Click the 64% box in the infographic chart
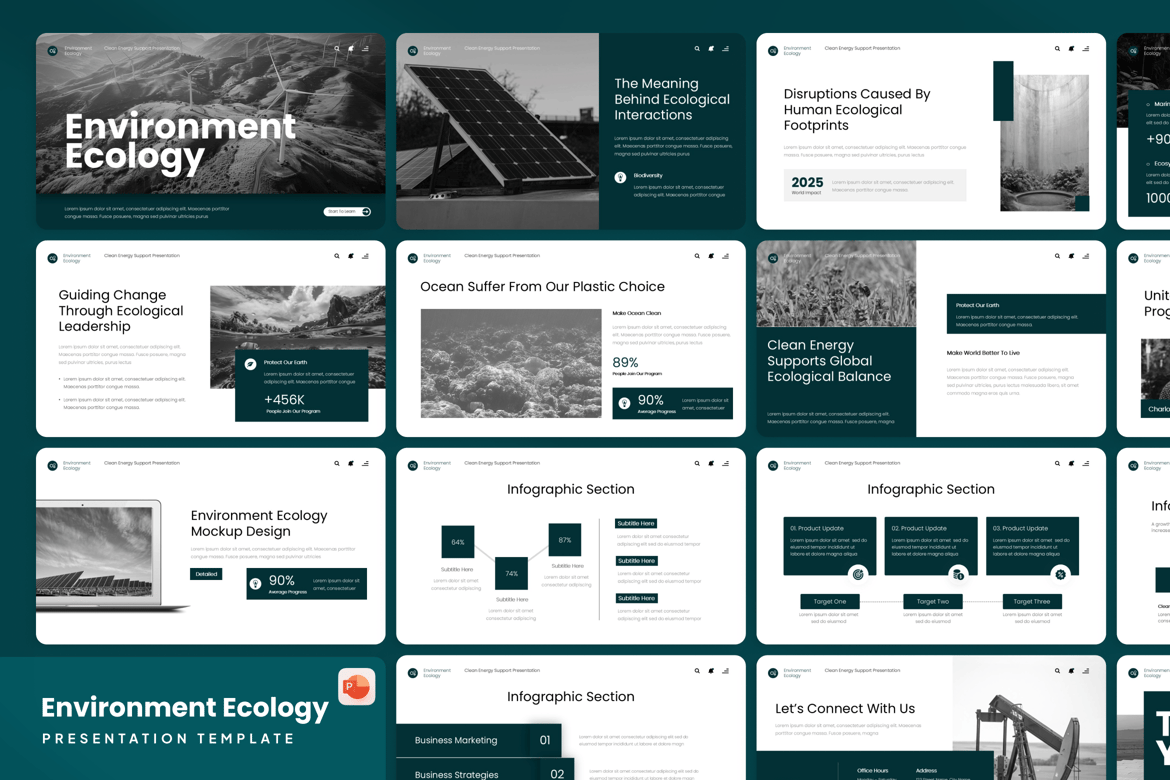 tap(457, 542)
